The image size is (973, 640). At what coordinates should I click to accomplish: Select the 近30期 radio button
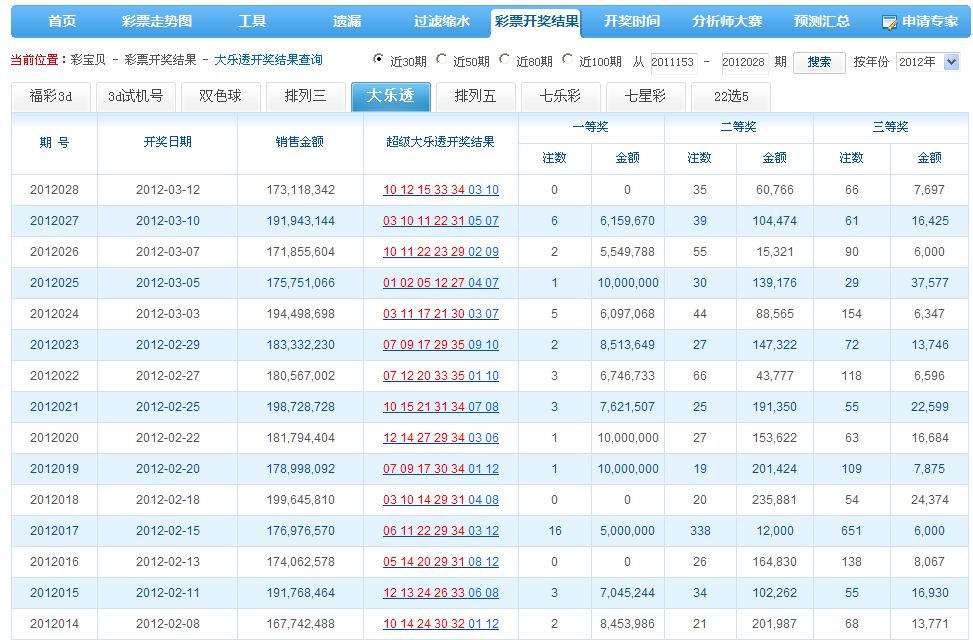(378, 59)
